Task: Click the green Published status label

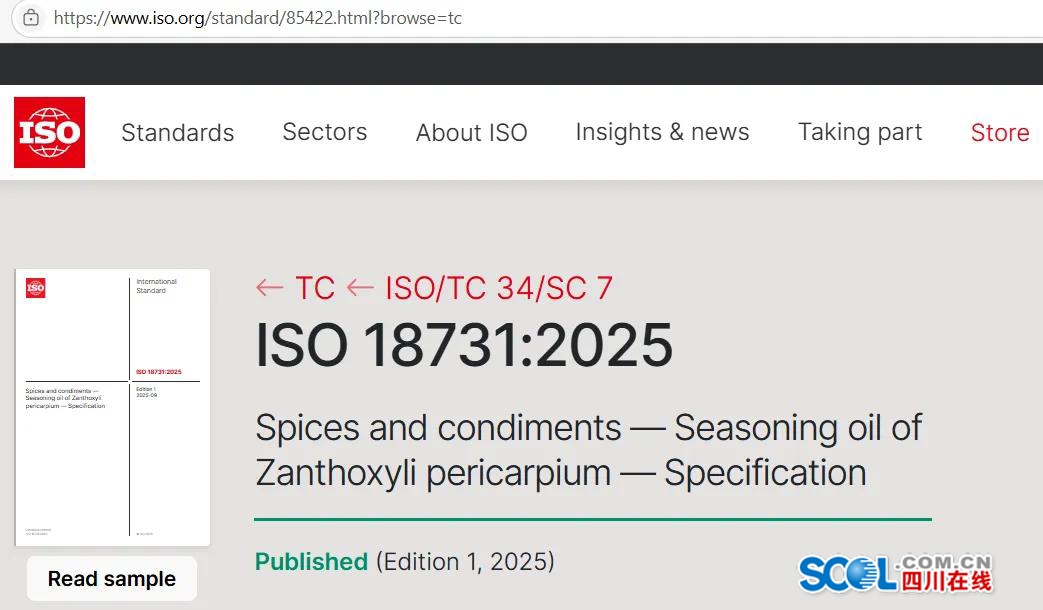Action: coord(311,562)
